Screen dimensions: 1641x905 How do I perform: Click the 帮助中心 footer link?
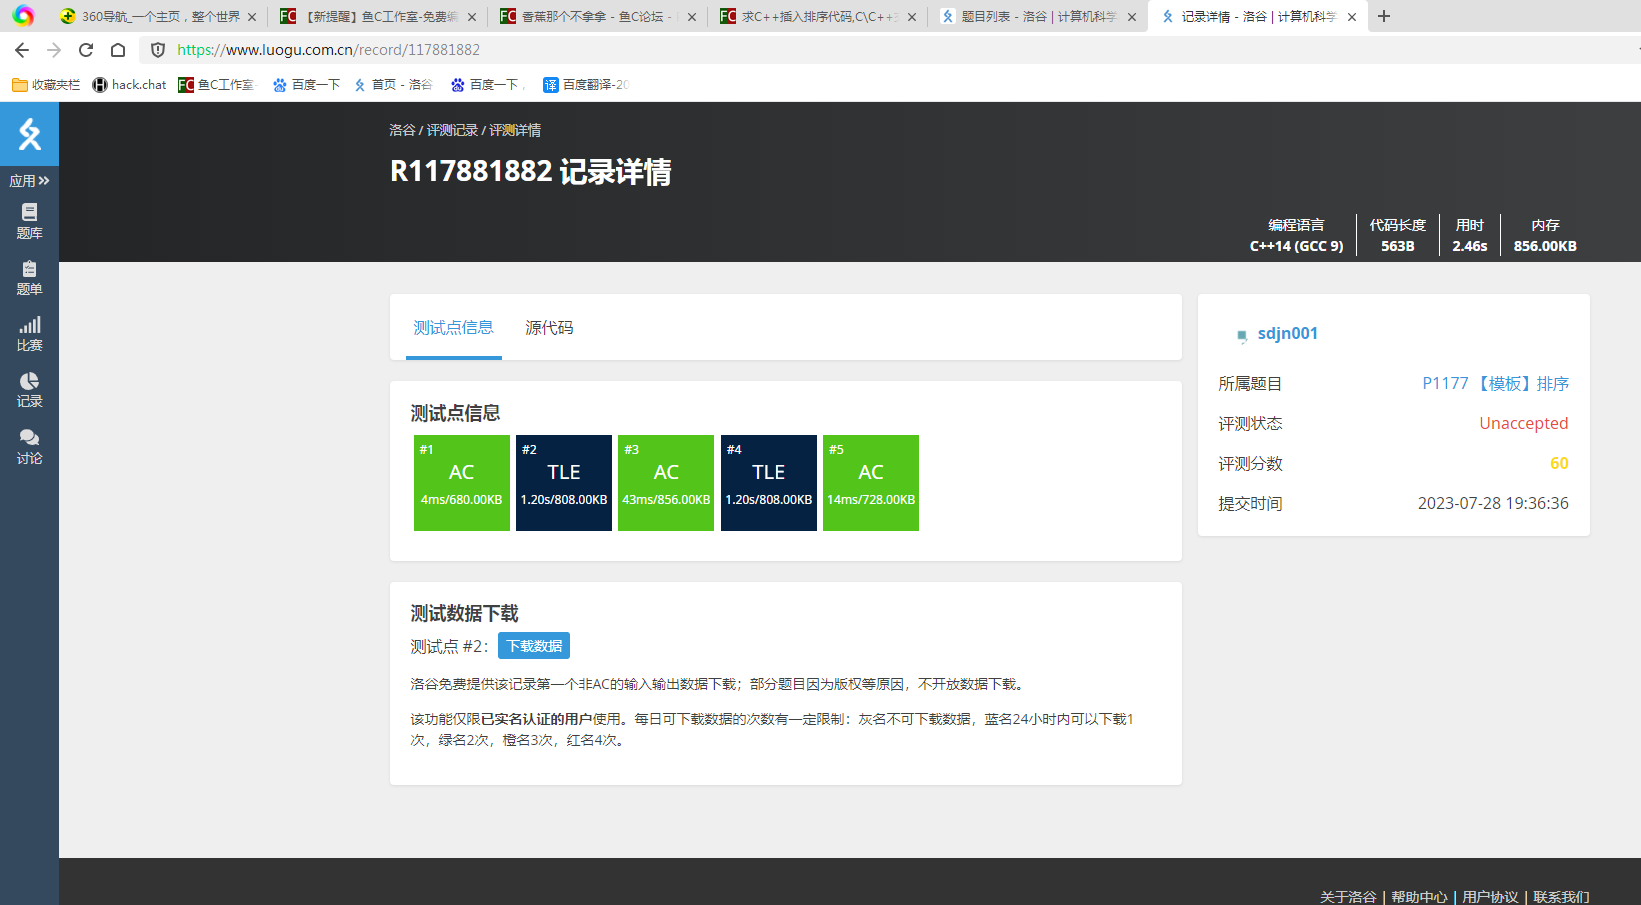[x=1419, y=897]
